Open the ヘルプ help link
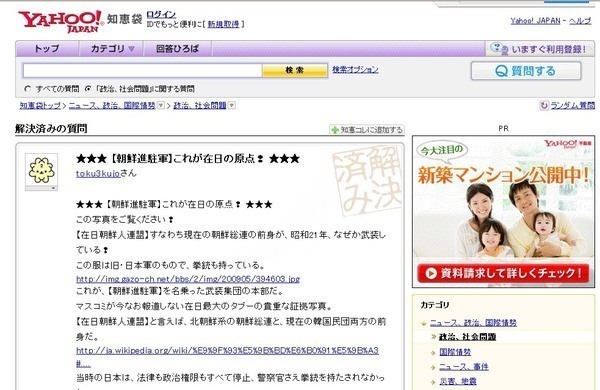The image size is (600, 390). [580, 21]
